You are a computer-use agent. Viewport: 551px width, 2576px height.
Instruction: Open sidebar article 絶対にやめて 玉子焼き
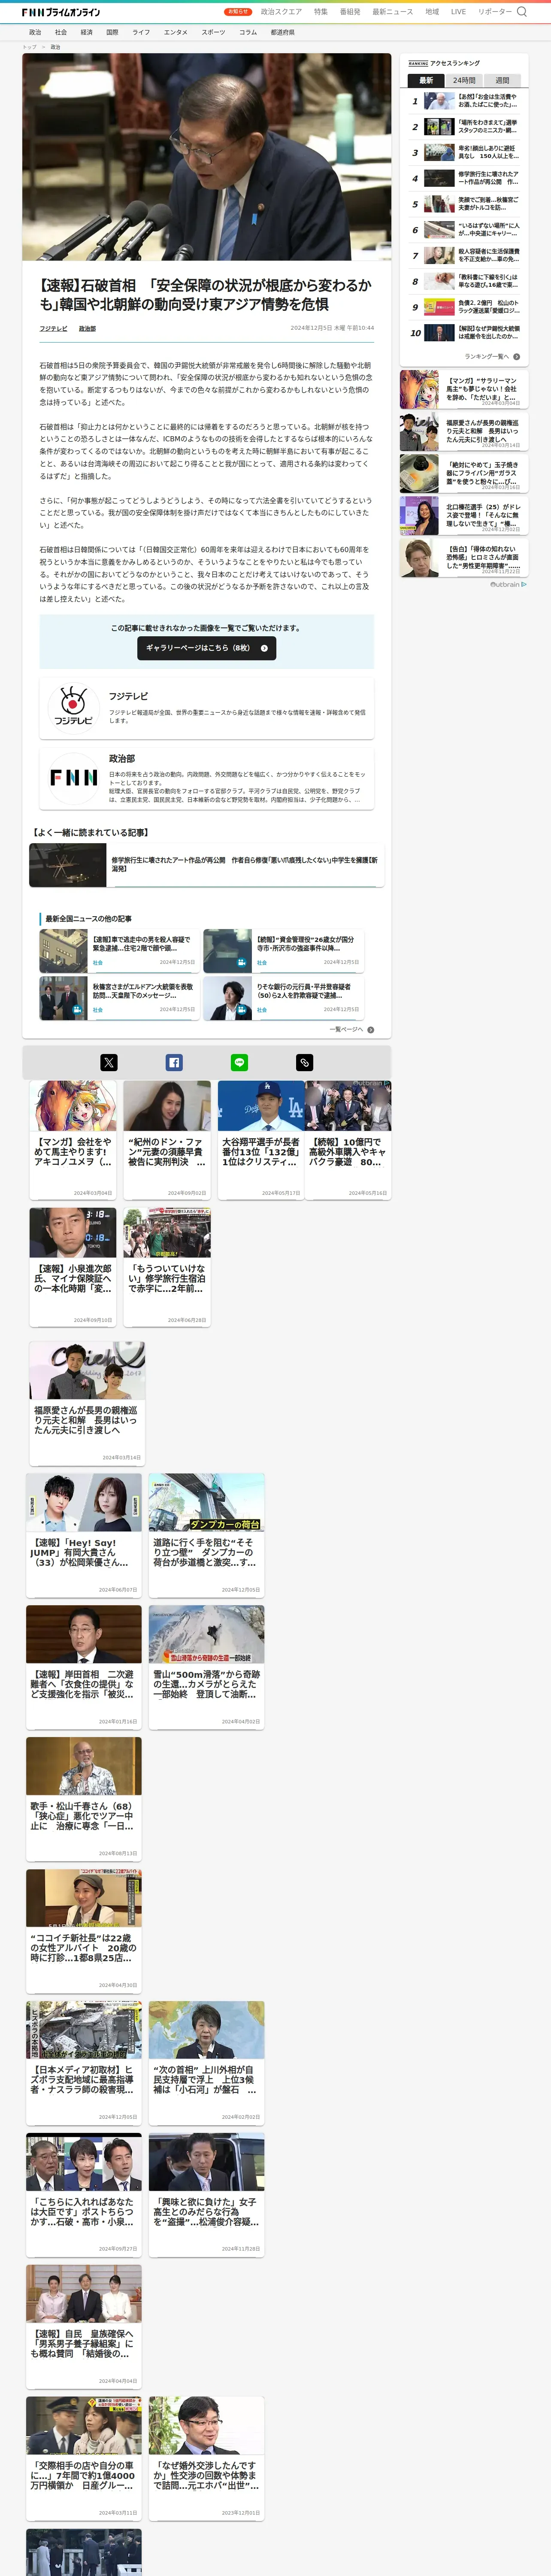463,473
